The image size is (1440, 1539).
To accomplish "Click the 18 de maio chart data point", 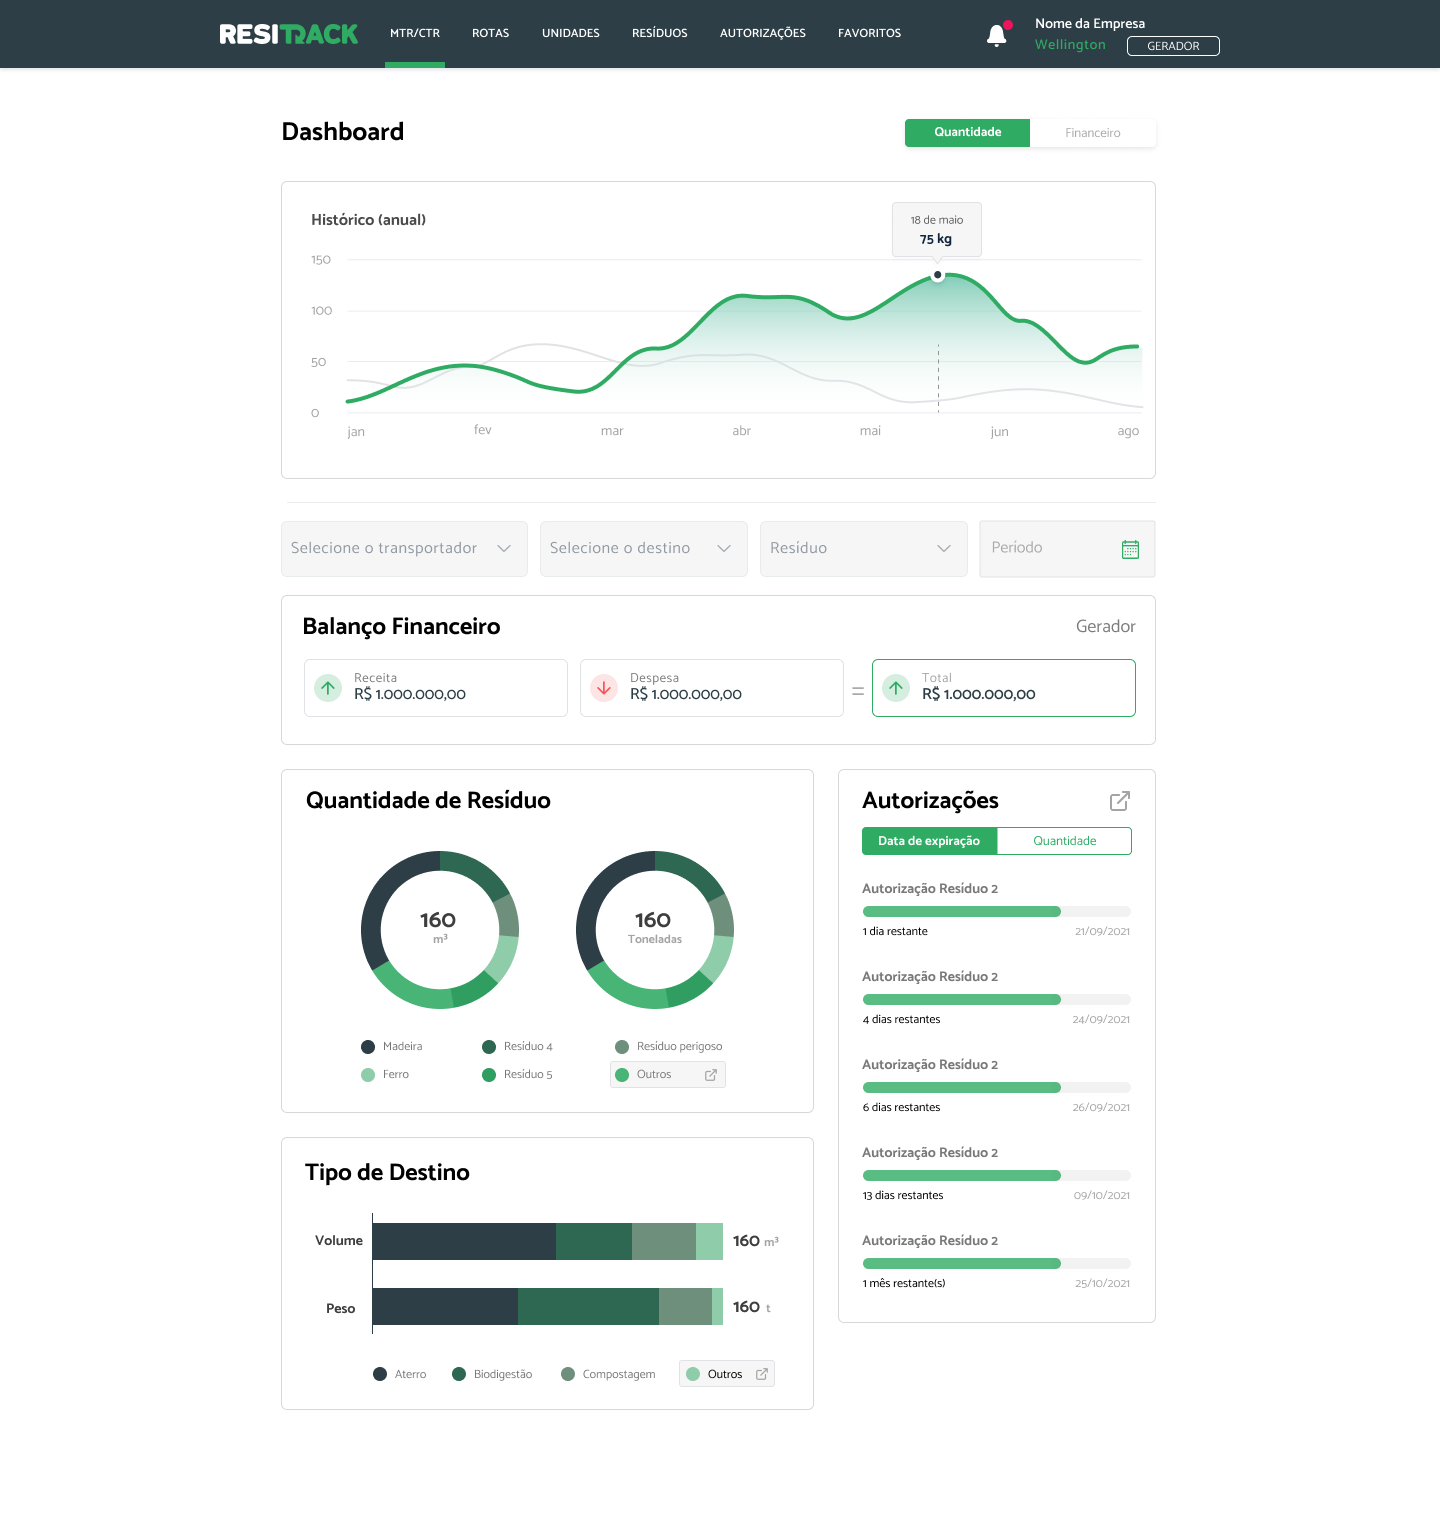I will 937,275.
